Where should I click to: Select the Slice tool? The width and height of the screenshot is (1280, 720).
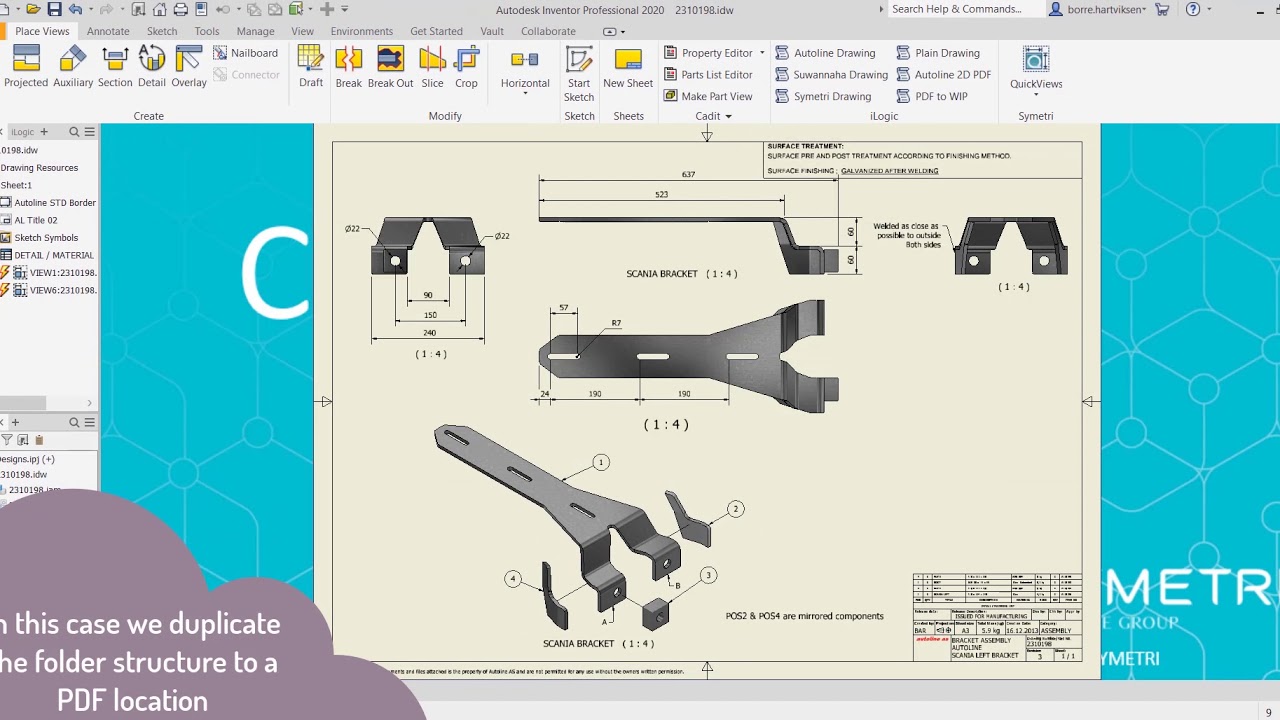click(432, 67)
